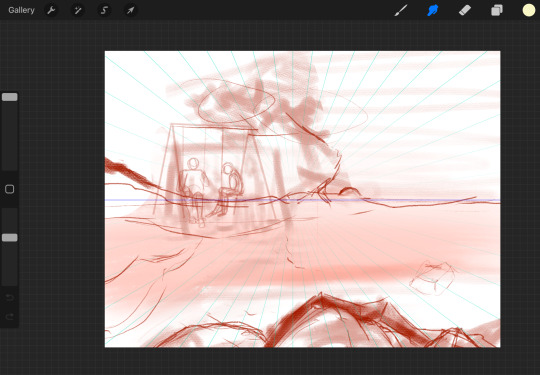
Task: Open the Layers panel
Action: pyautogui.click(x=497, y=10)
